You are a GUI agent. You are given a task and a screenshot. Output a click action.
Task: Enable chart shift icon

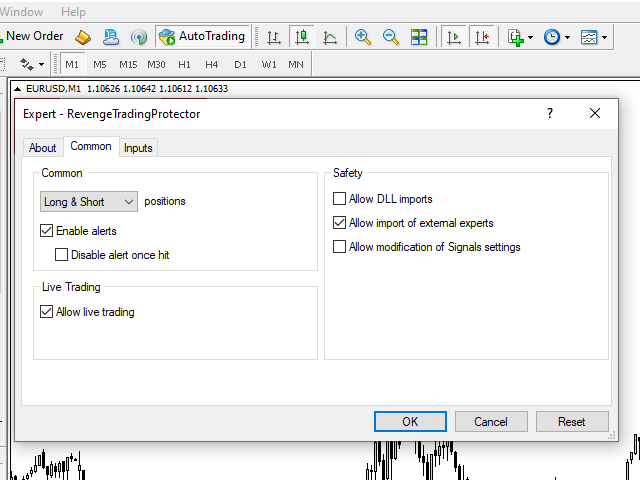tap(482, 37)
